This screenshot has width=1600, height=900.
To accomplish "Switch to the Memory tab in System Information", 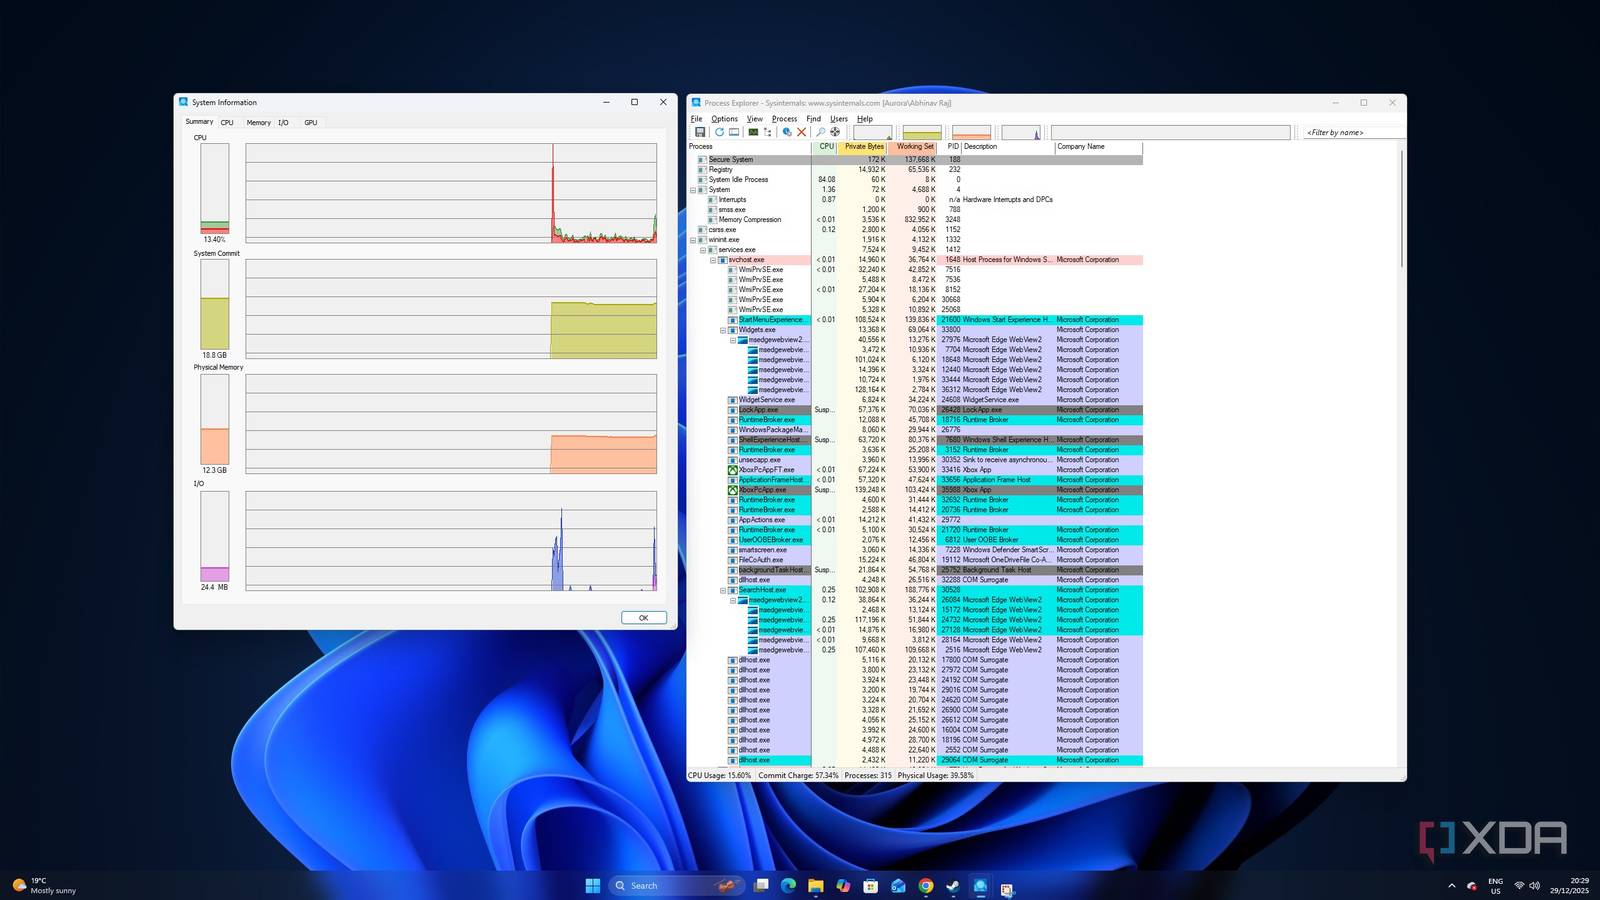I will tap(258, 122).
